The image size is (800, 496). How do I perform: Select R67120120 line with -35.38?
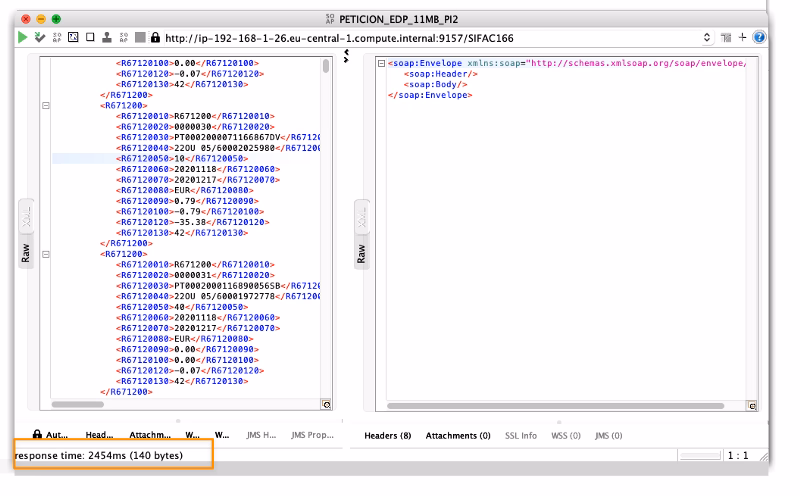[x=192, y=222]
